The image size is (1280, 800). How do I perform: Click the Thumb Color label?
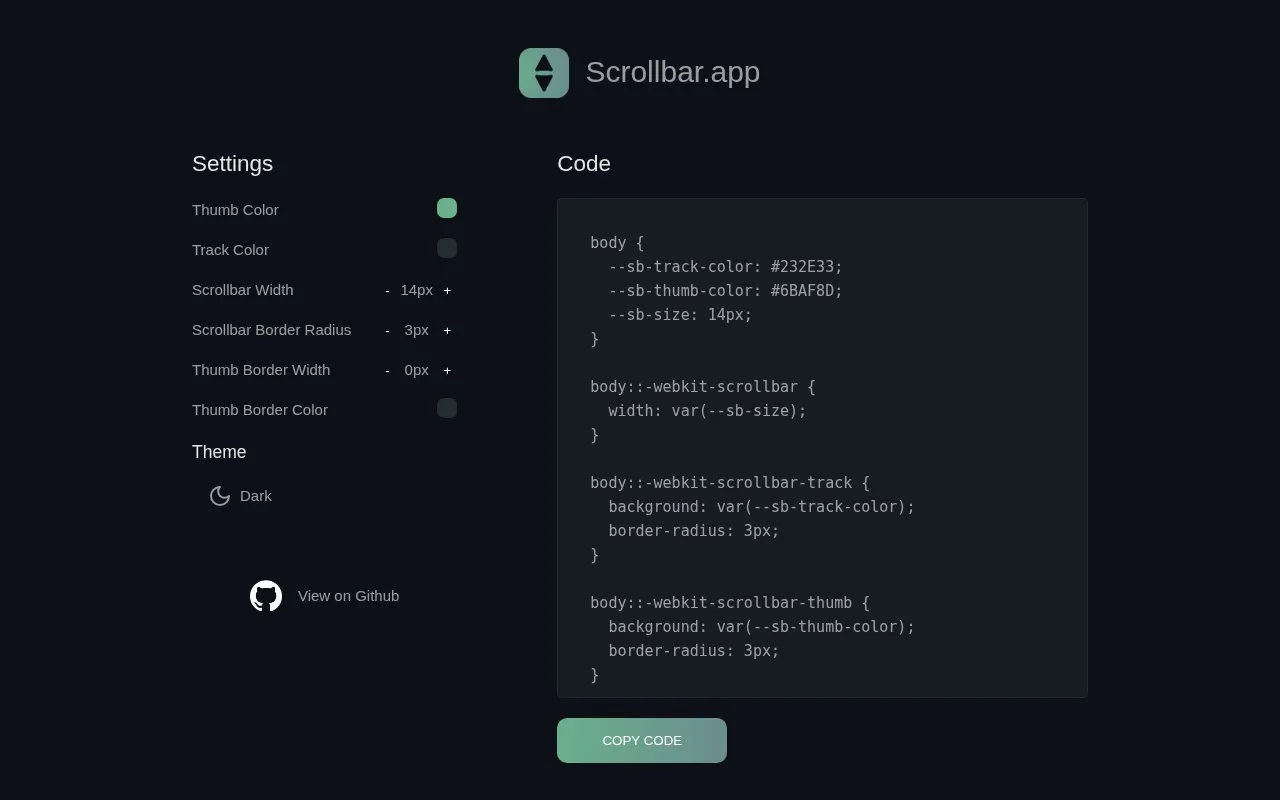click(x=235, y=210)
